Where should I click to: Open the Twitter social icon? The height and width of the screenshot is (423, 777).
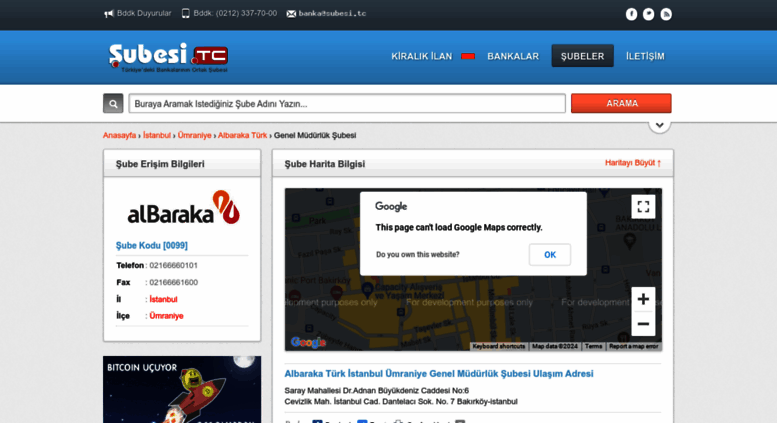click(x=648, y=14)
